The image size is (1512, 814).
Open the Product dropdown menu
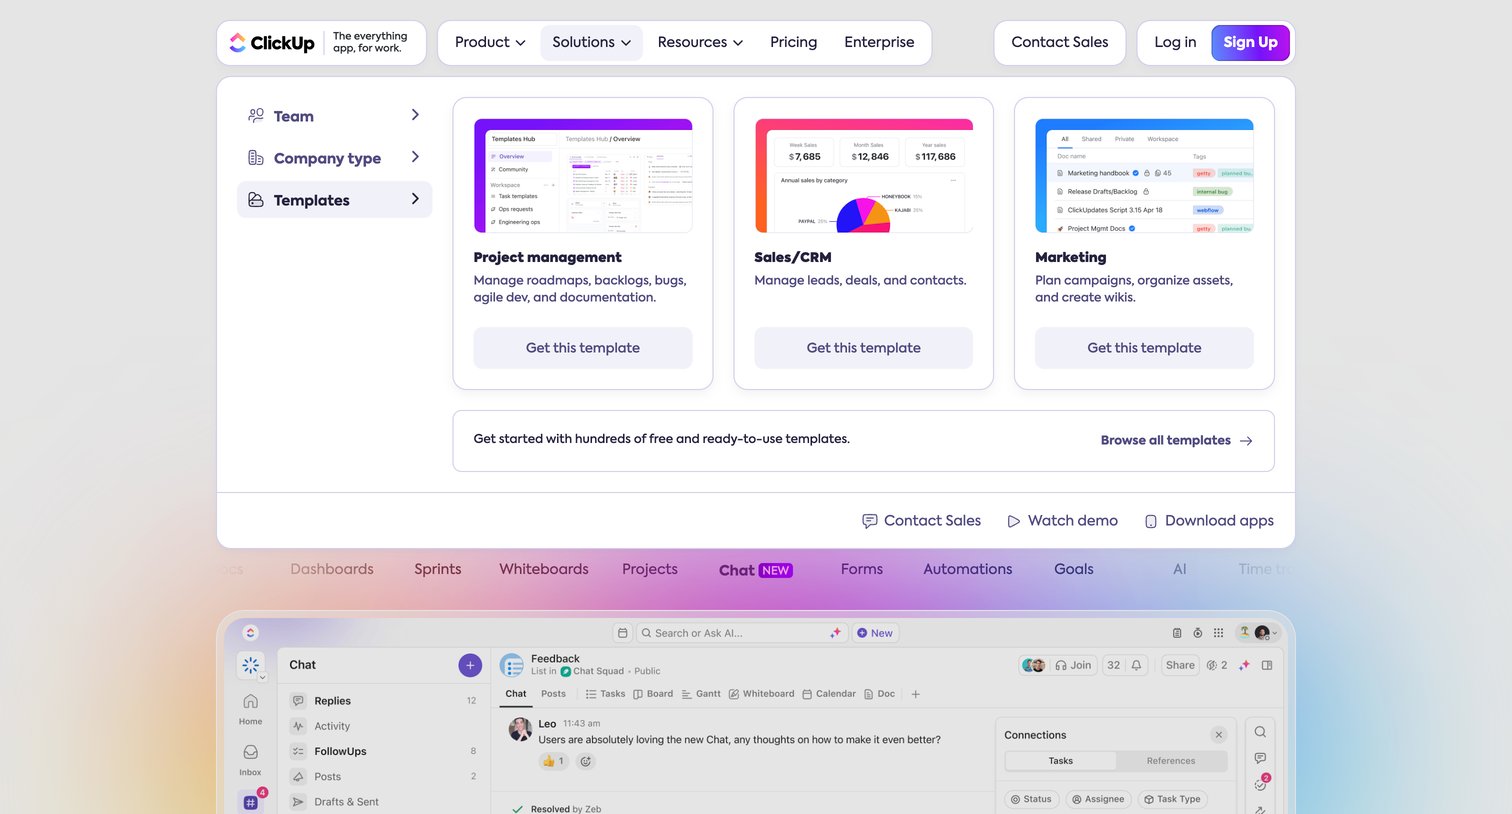coord(490,42)
